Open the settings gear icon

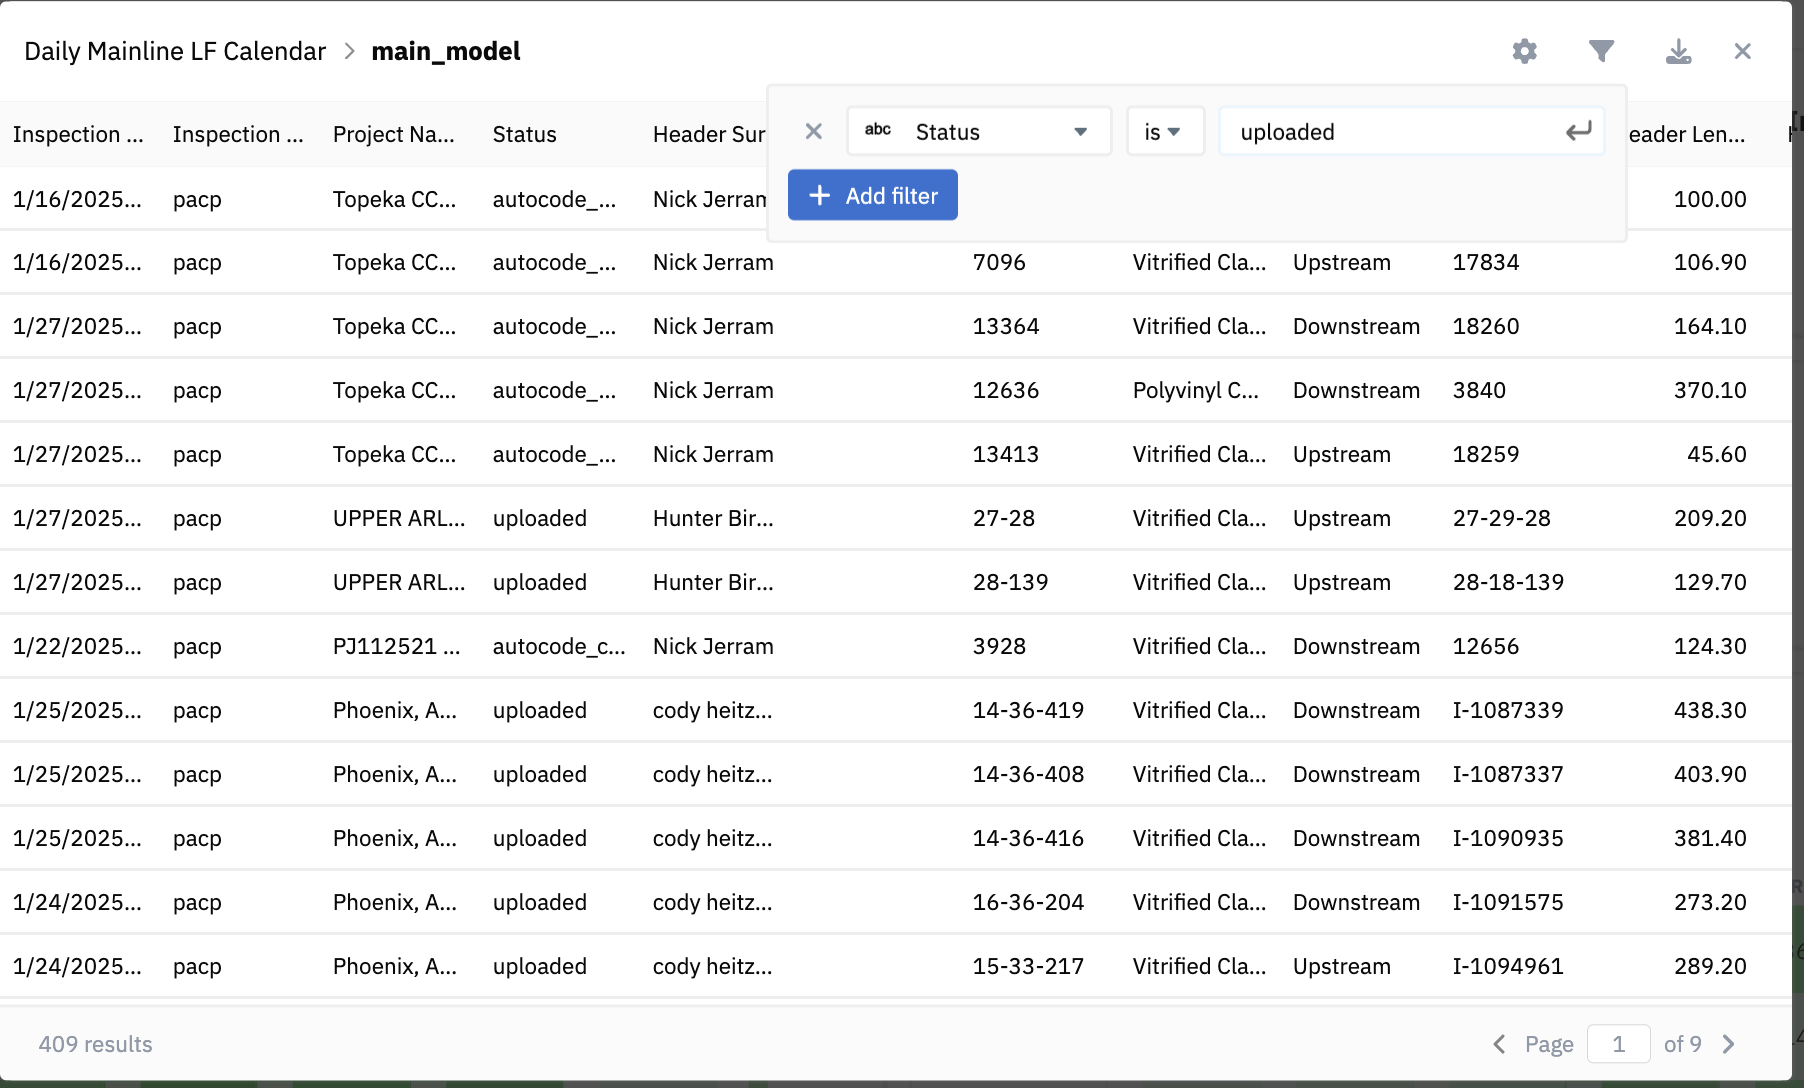[1524, 51]
